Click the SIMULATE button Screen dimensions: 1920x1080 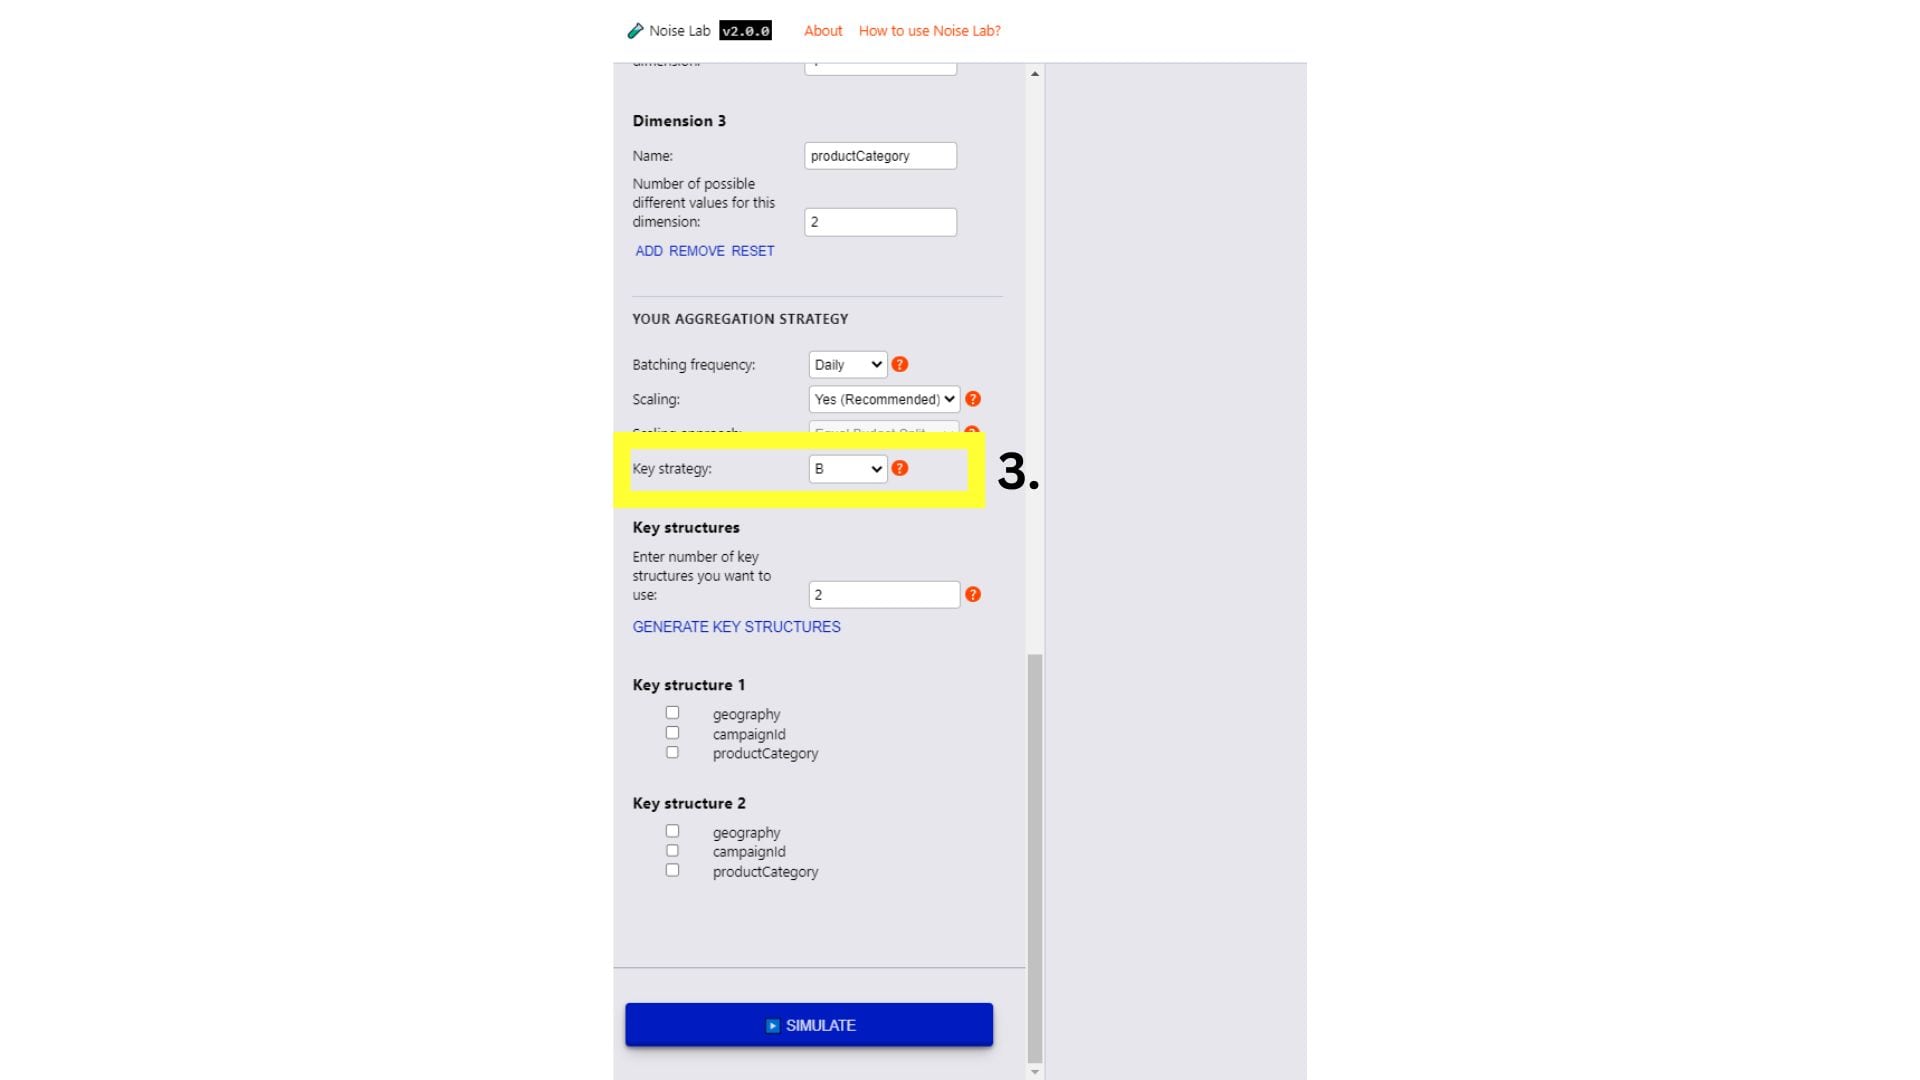(x=808, y=1025)
